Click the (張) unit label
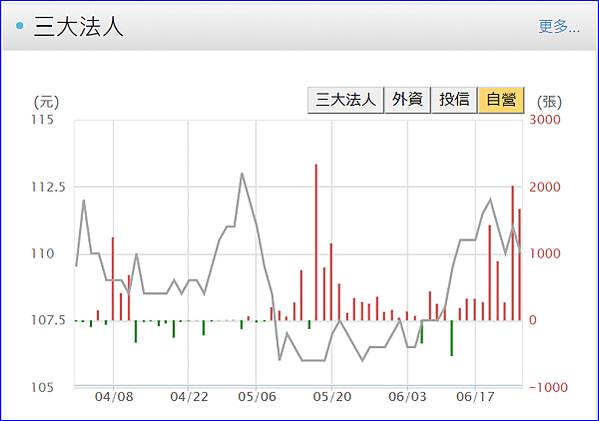 pos(549,102)
